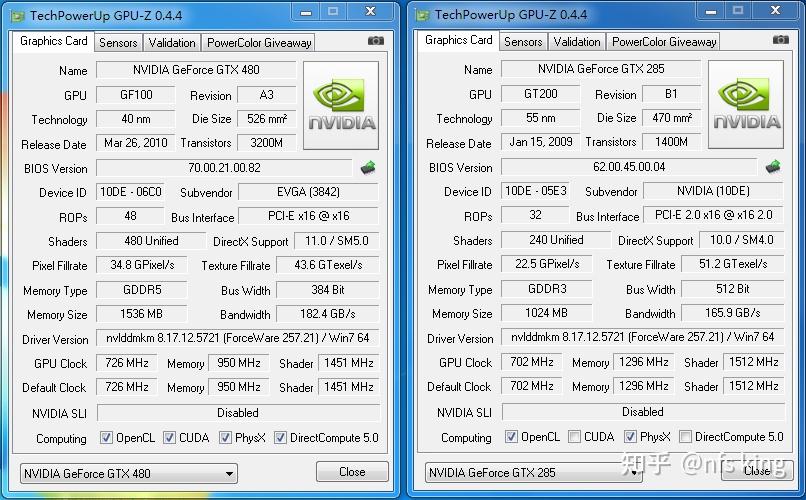Close GTX 480 window with title bar X
This screenshot has width=806, height=500.
pos(371,12)
